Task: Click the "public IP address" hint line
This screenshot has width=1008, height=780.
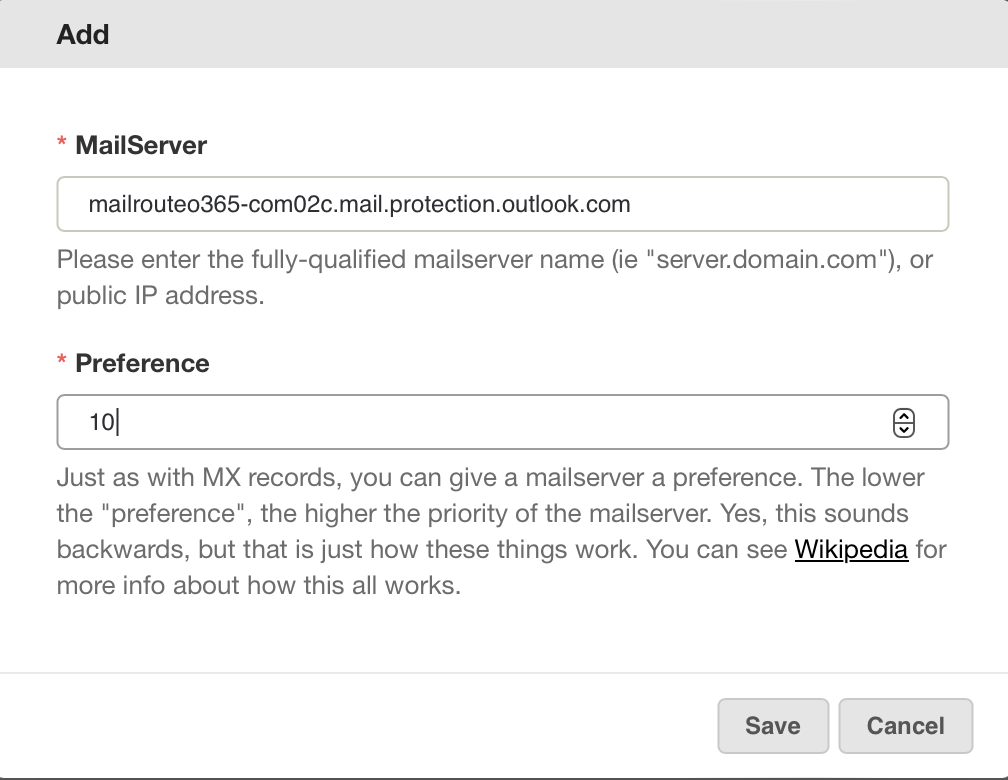Action: (x=161, y=295)
